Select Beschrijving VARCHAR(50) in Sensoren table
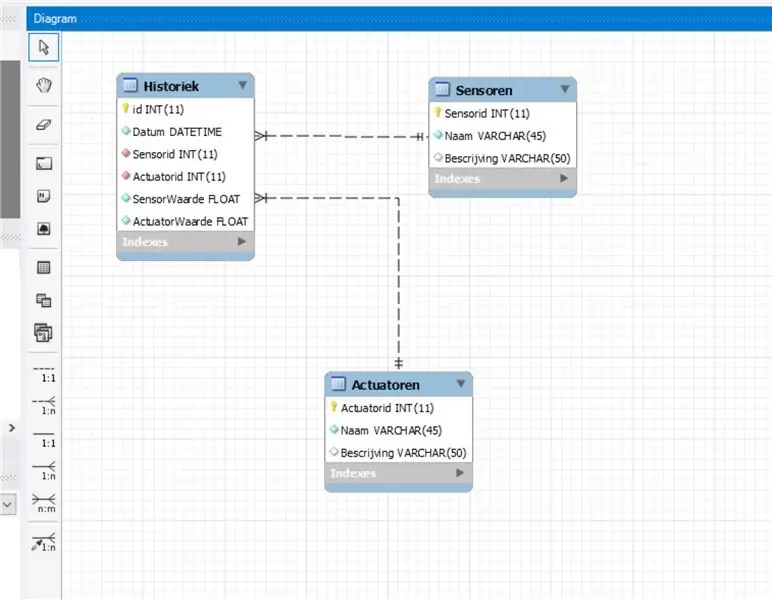The image size is (772, 600). [x=503, y=158]
